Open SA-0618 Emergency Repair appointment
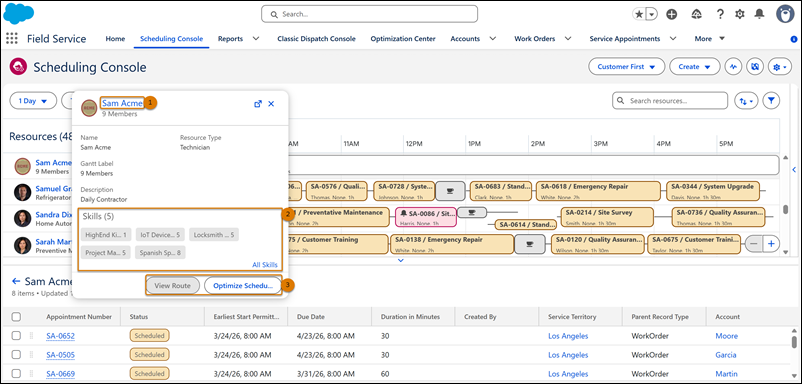The image size is (802, 384). 598,191
